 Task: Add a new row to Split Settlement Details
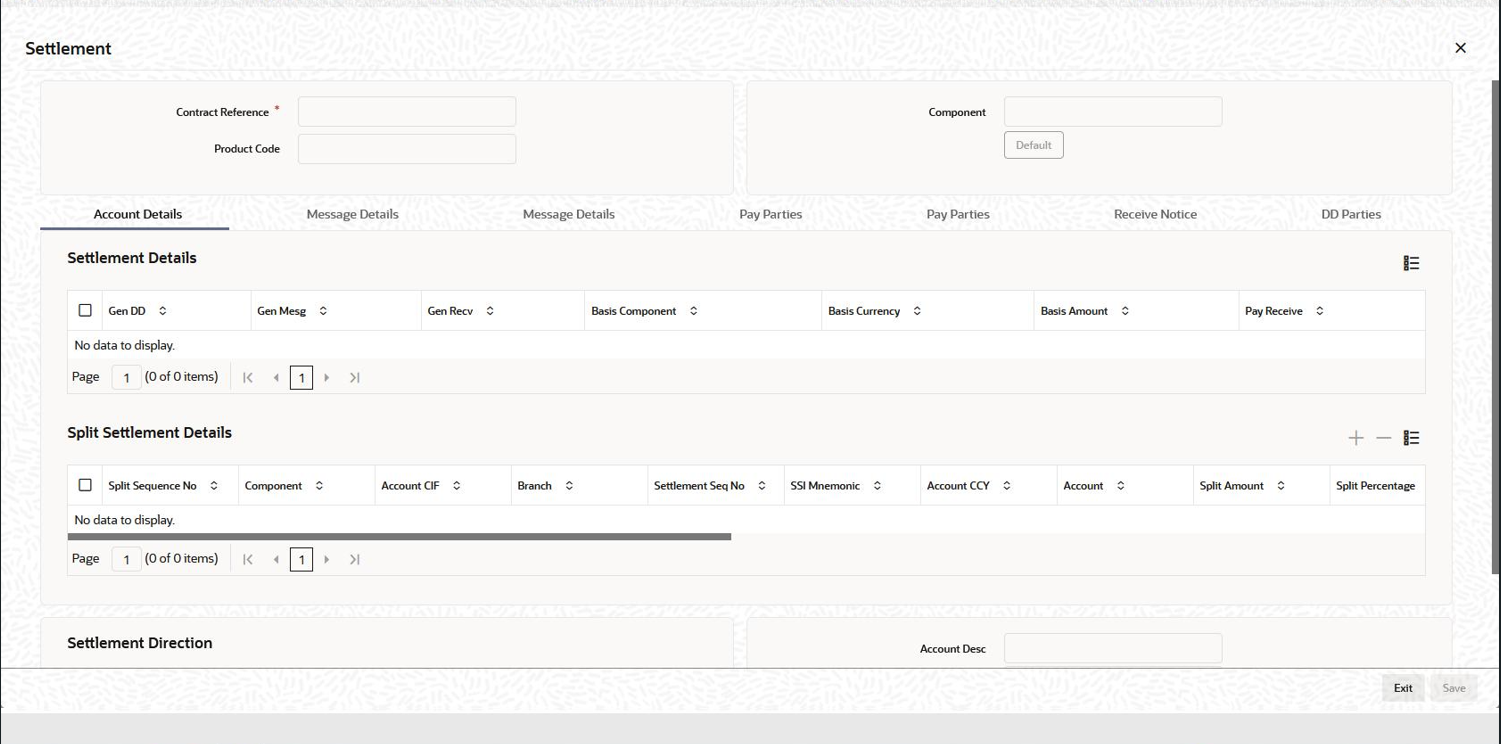1356,437
